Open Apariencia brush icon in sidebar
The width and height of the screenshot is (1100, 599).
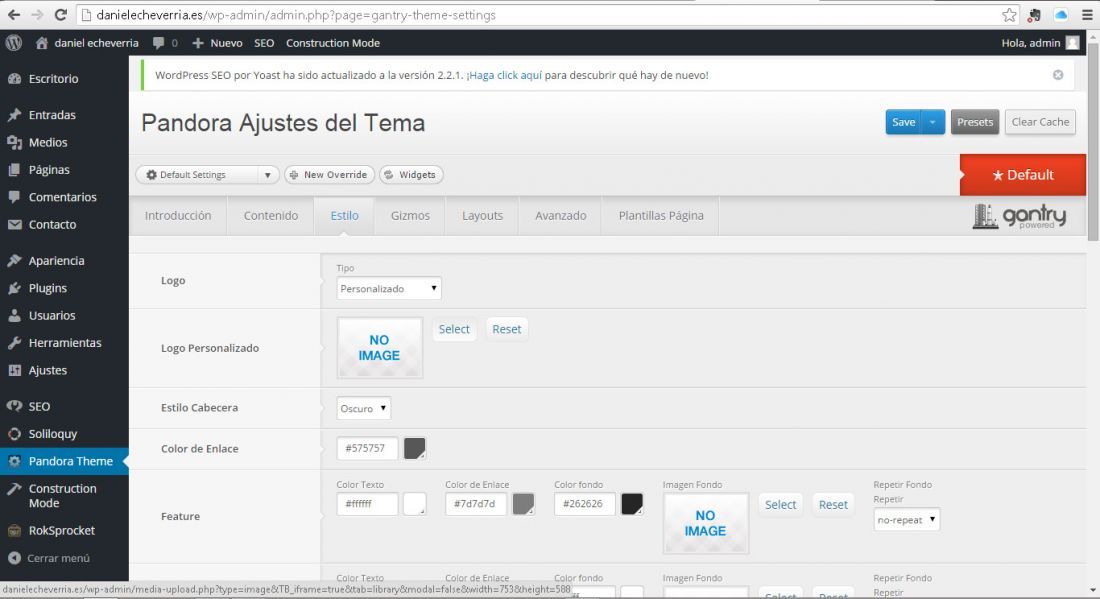tap(14, 261)
